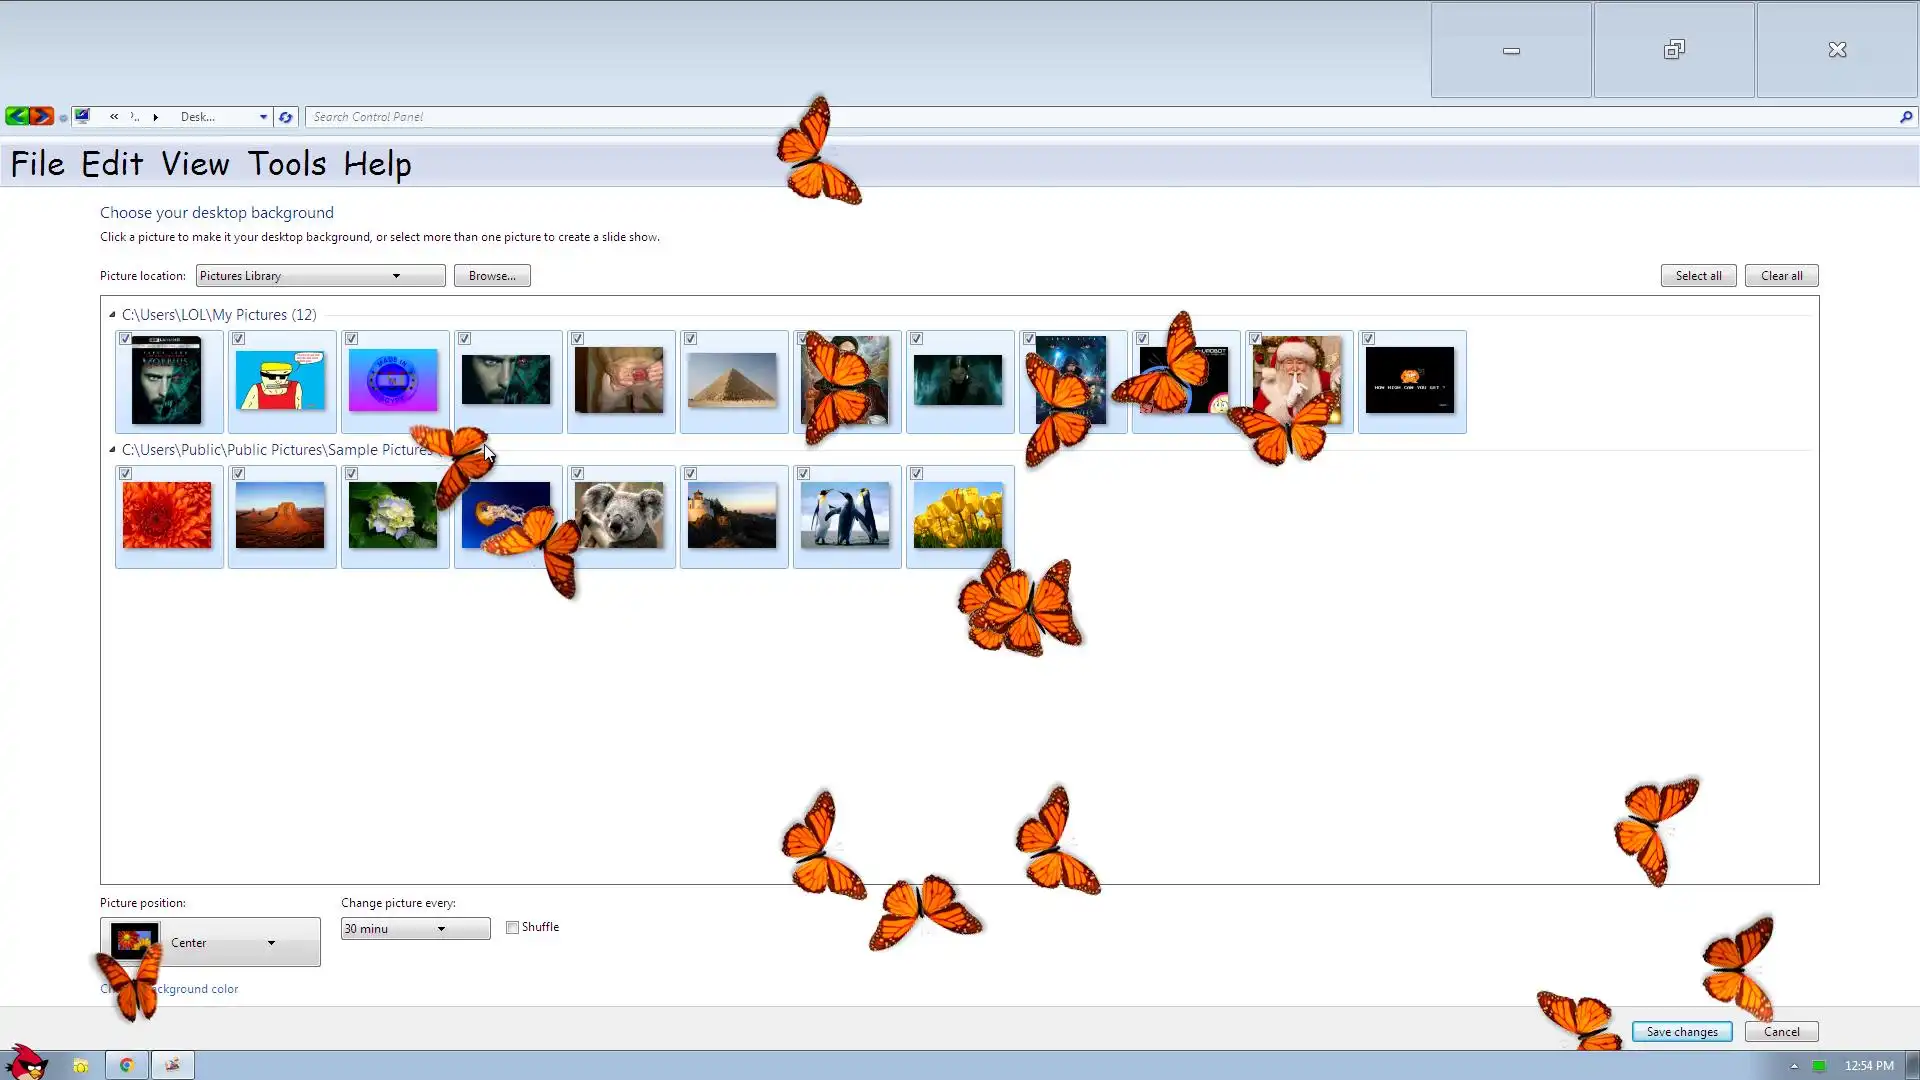Click the orange forward arrow
This screenshot has height=1080, width=1920.
pos(41,117)
